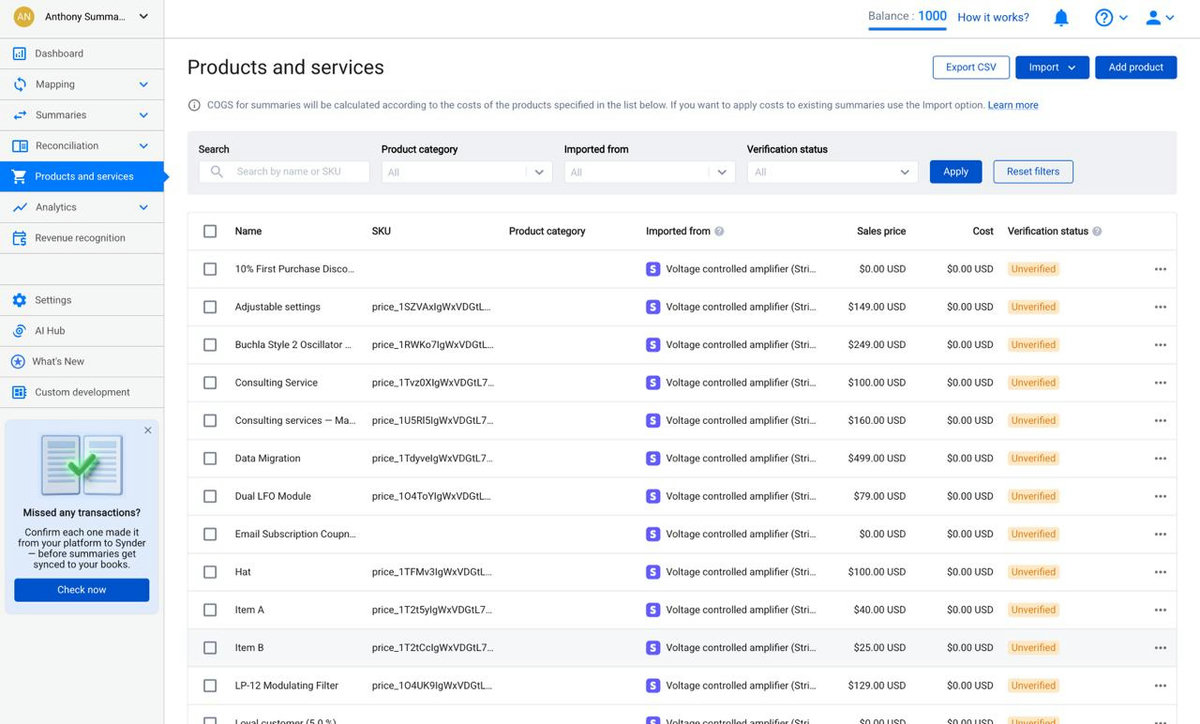This screenshot has width=1200, height=724.
Task: Click the AI Hub sidebar icon
Action: click(x=19, y=331)
